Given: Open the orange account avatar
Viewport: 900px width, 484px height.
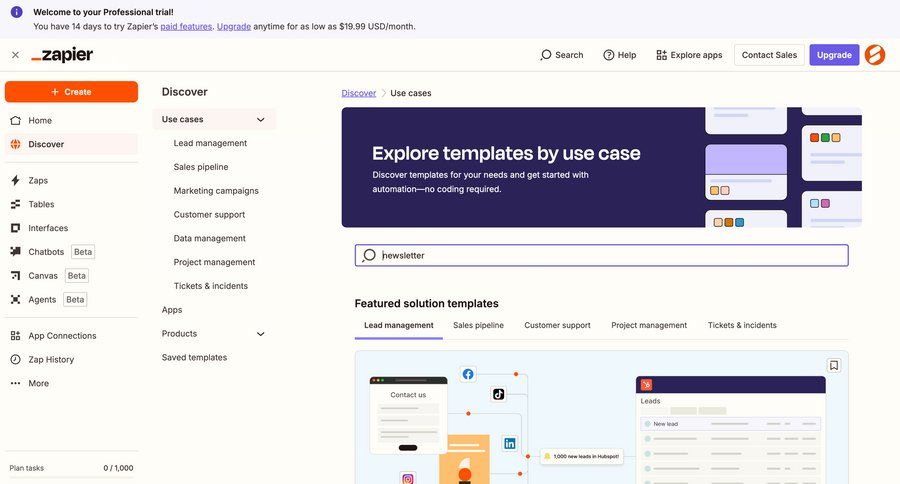Looking at the screenshot, I should 875,55.
